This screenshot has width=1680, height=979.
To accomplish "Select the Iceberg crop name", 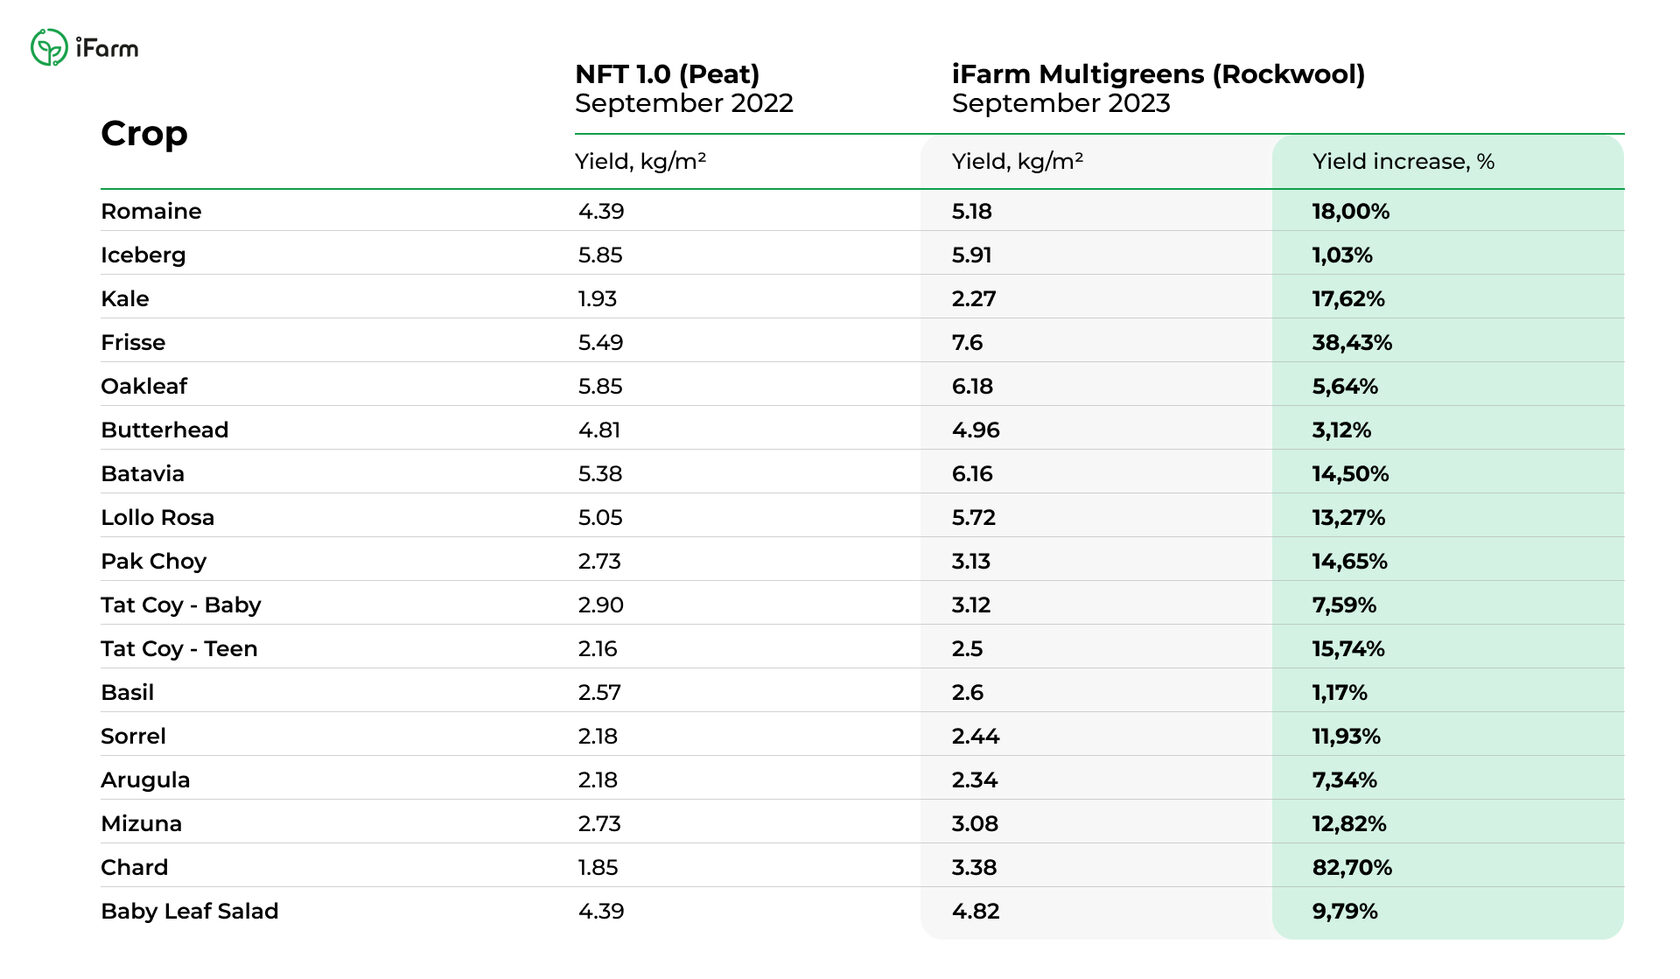I will [x=143, y=255].
